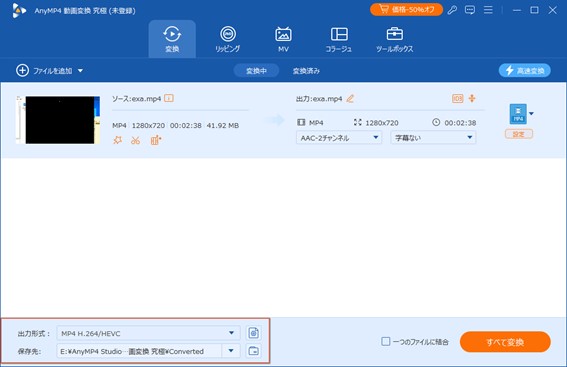The height and width of the screenshot is (367, 567).
Task: Close the AnyMP4 window
Action: (x=553, y=10)
